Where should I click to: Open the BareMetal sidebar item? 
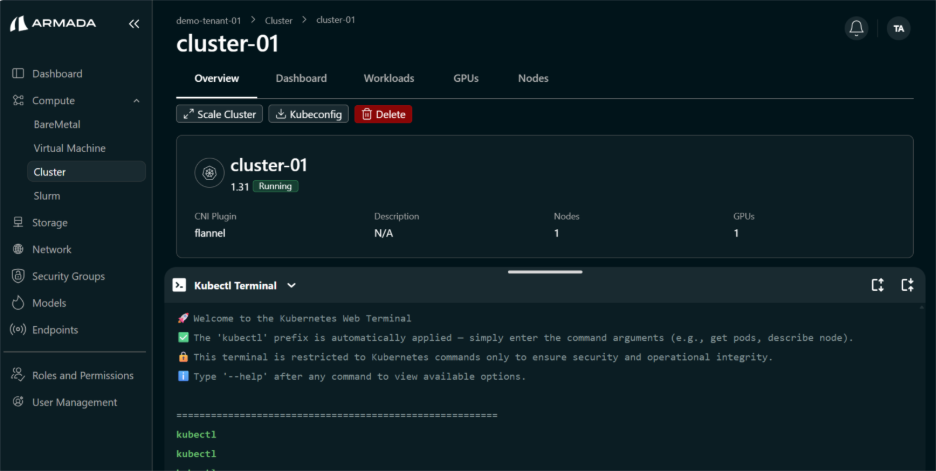click(57, 124)
